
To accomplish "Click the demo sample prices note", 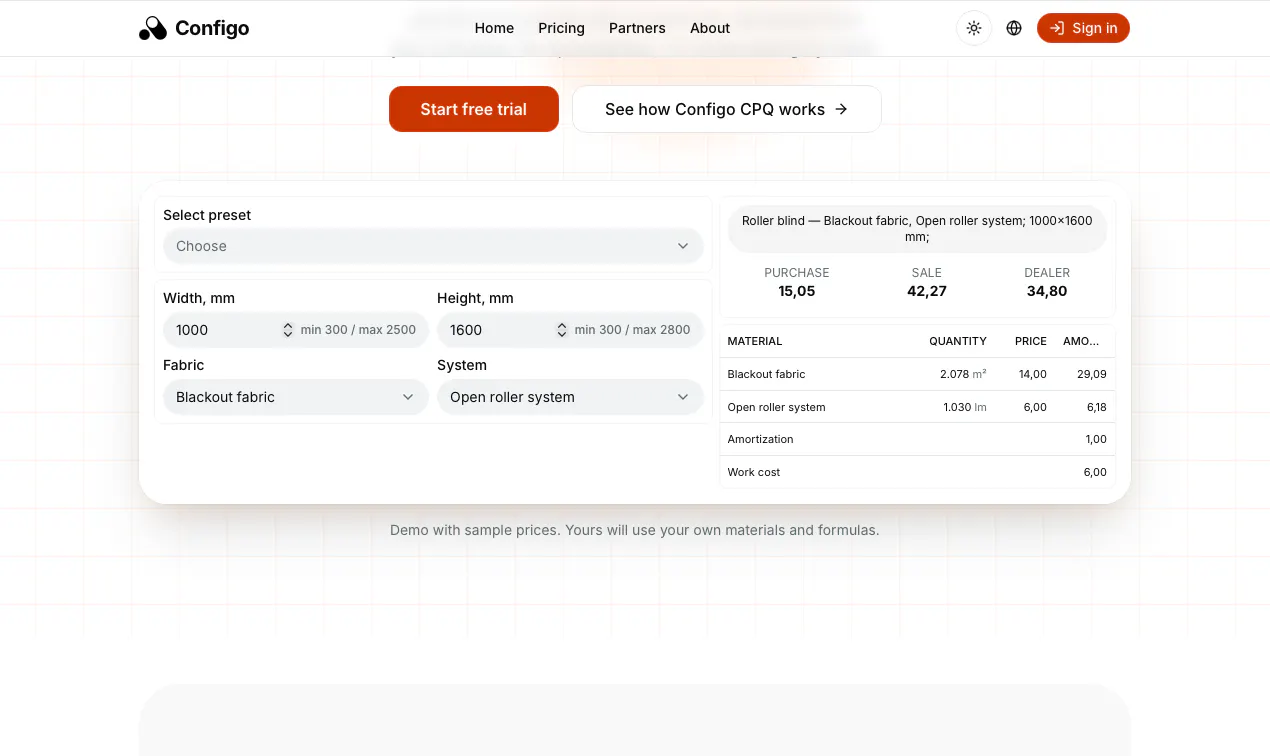I will point(635,530).
